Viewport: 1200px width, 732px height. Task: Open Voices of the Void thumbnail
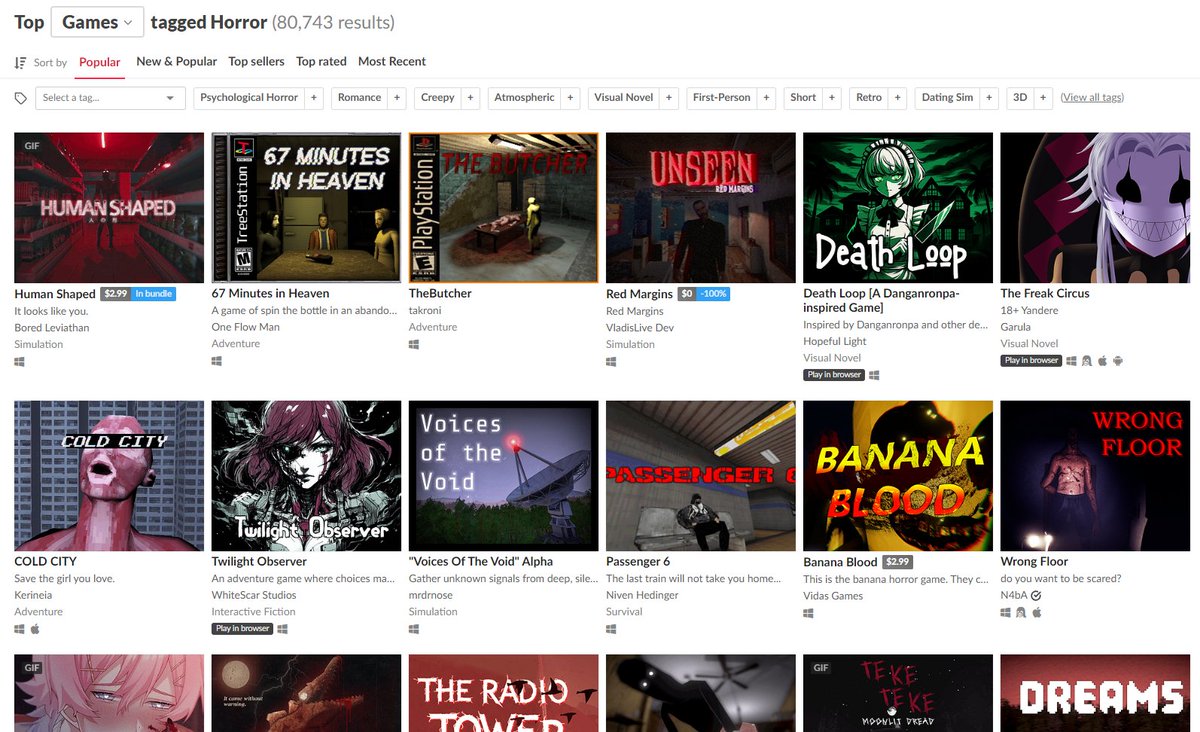pos(504,476)
